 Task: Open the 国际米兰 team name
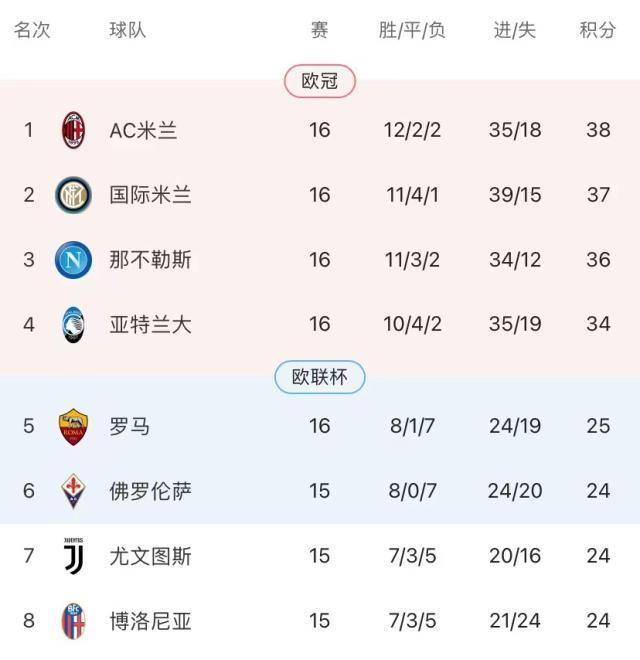150,194
